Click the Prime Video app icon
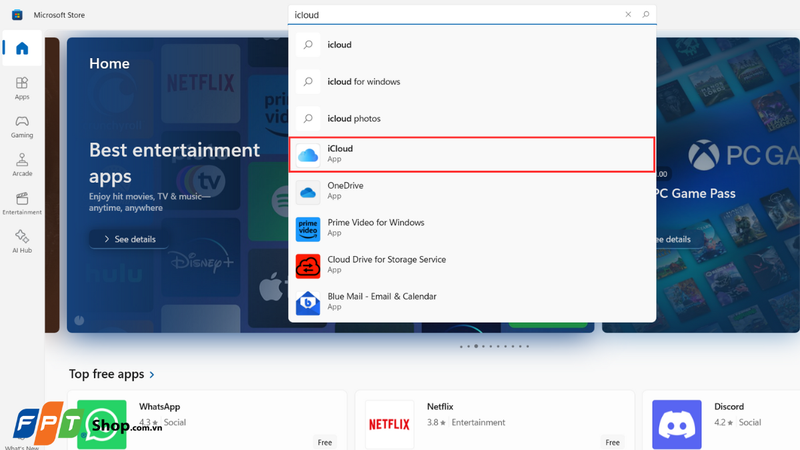The image size is (800, 450). 308,229
